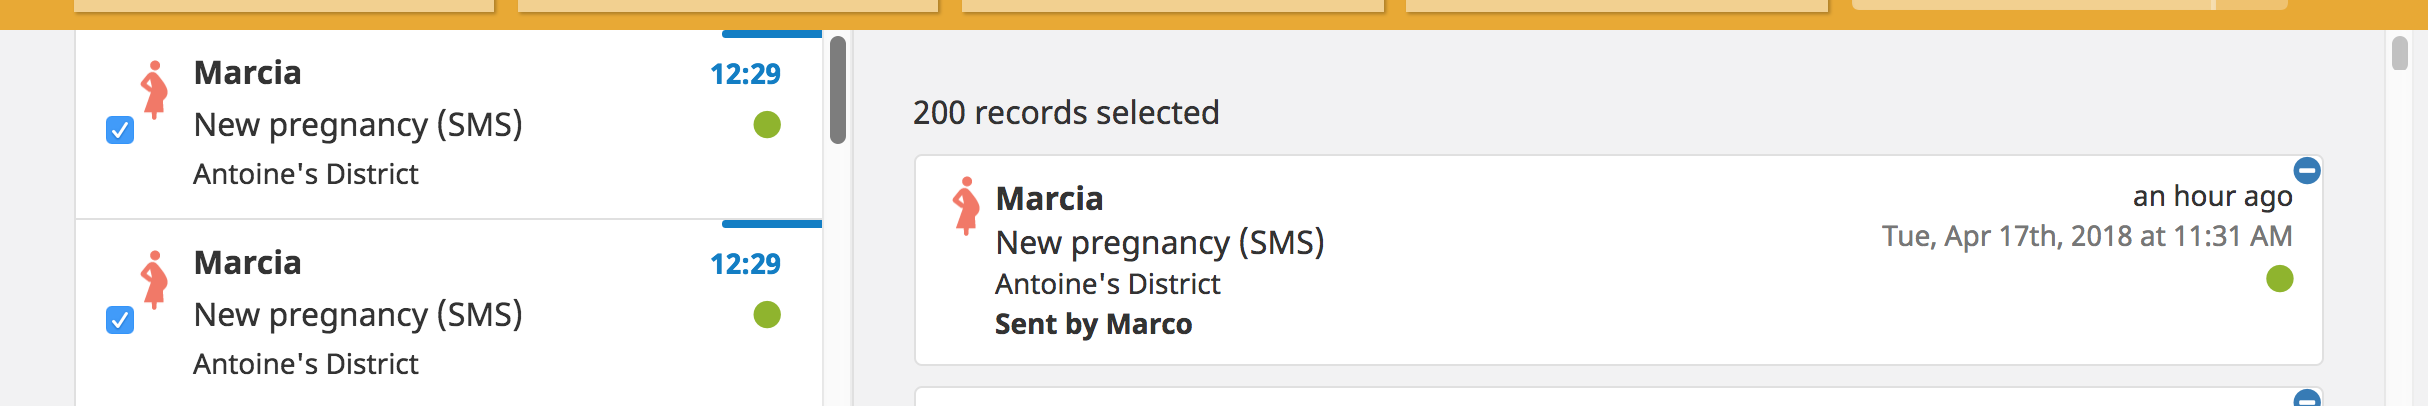Screen dimensions: 2428x406
Task: Deselect Marcia record using blue minus icon
Action: click(2306, 171)
